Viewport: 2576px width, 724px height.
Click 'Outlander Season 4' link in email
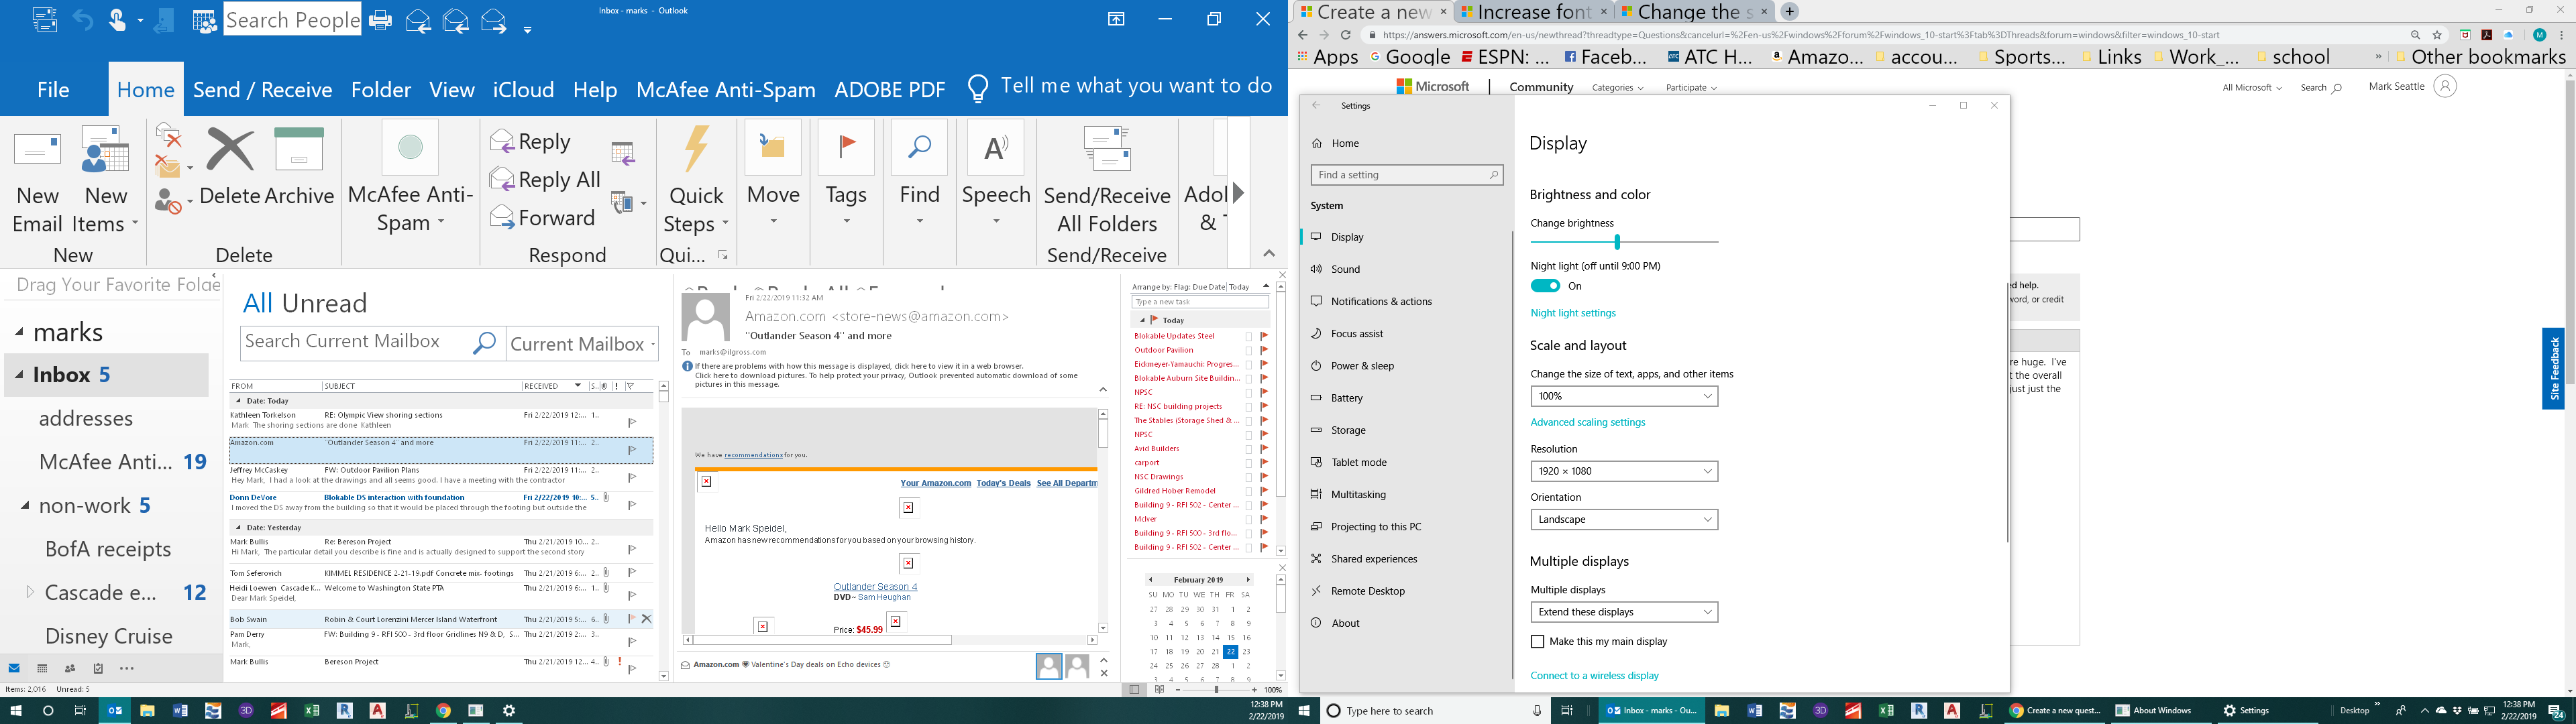pyautogui.click(x=875, y=587)
